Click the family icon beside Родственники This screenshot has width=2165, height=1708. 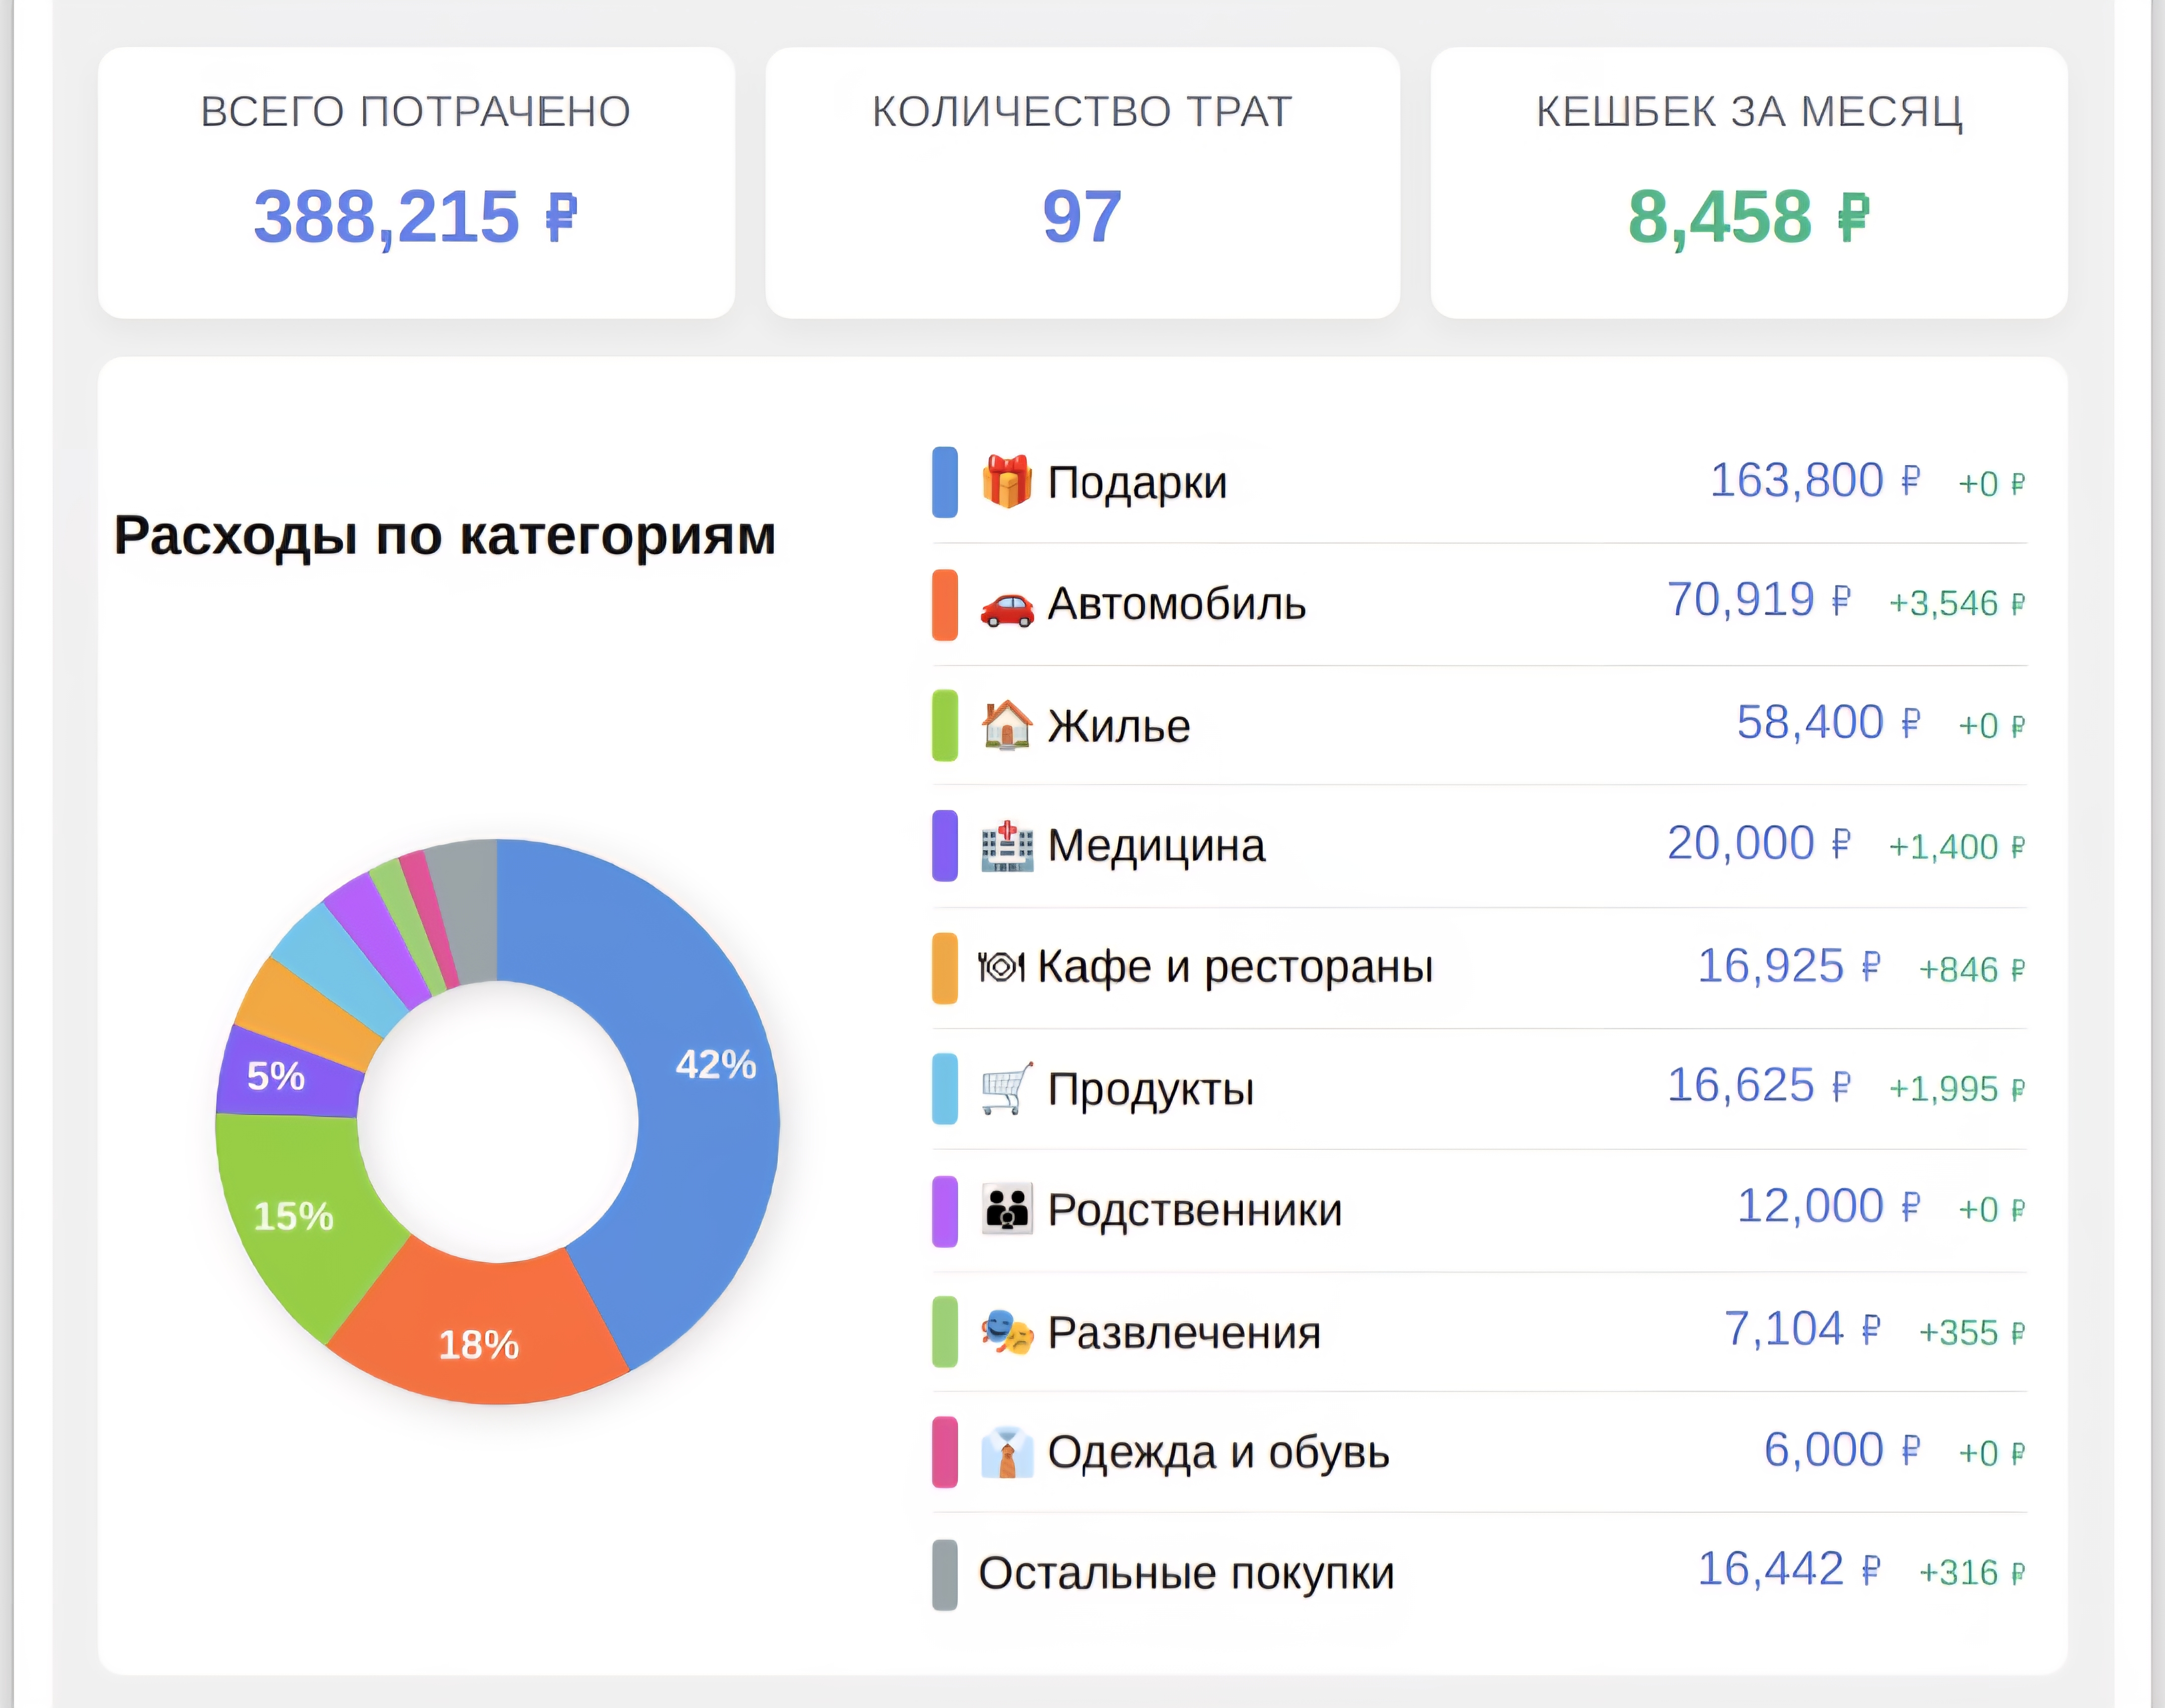(x=1006, y=1209)
